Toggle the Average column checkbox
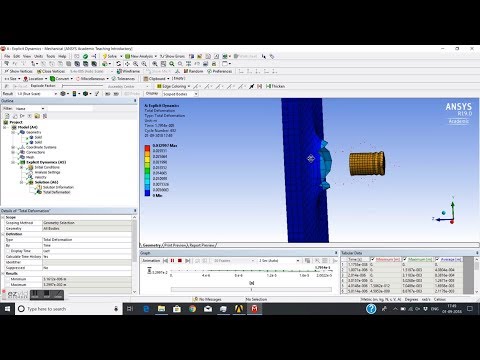The width and height of the screenshot is (480, 360). tap(437, 259)
